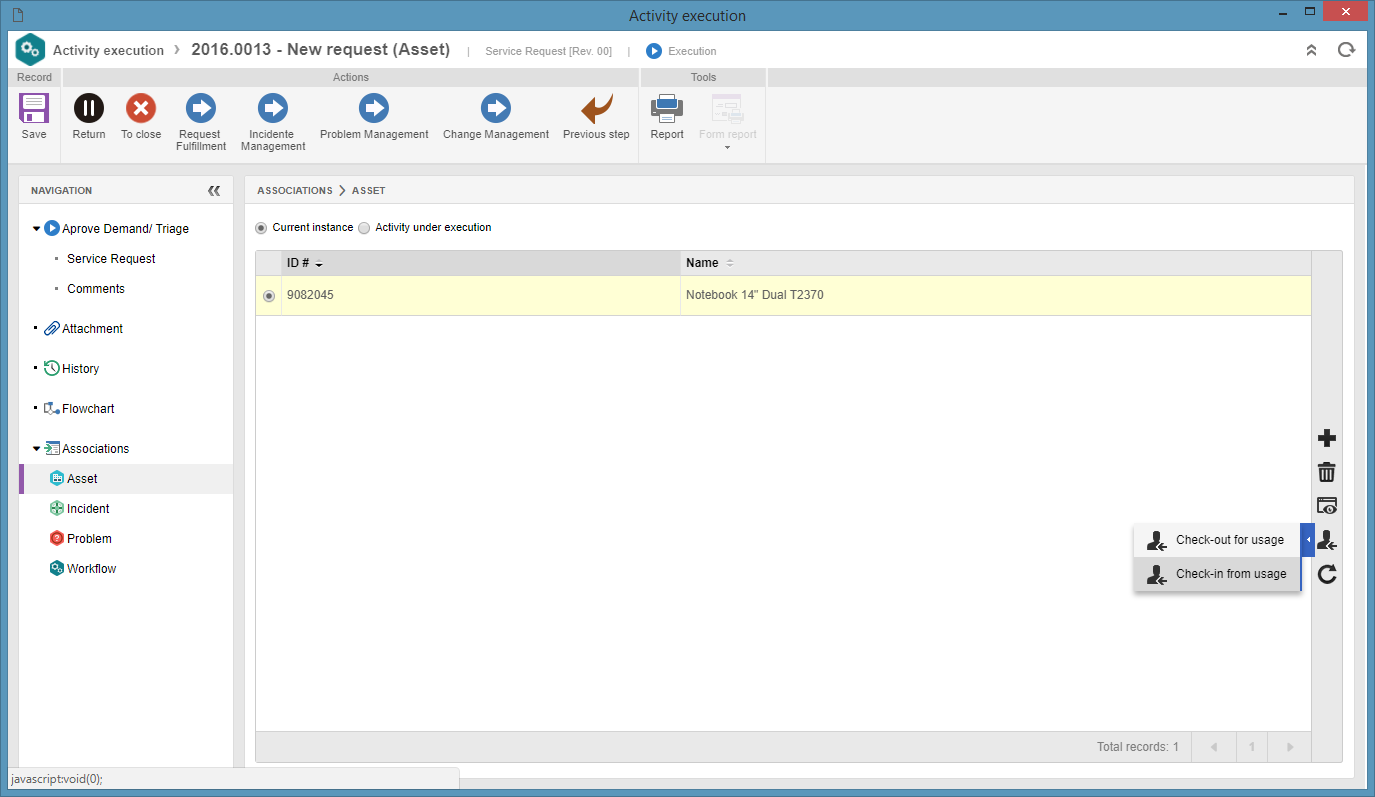The height and width of the screenshot is (797, 1375).
Task: Click the Execution play status icon
Action: coord(654,51)
